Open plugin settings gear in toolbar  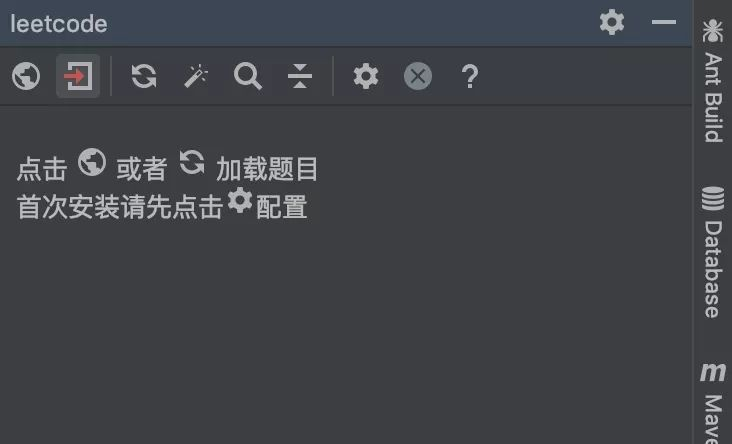(366, 76)
